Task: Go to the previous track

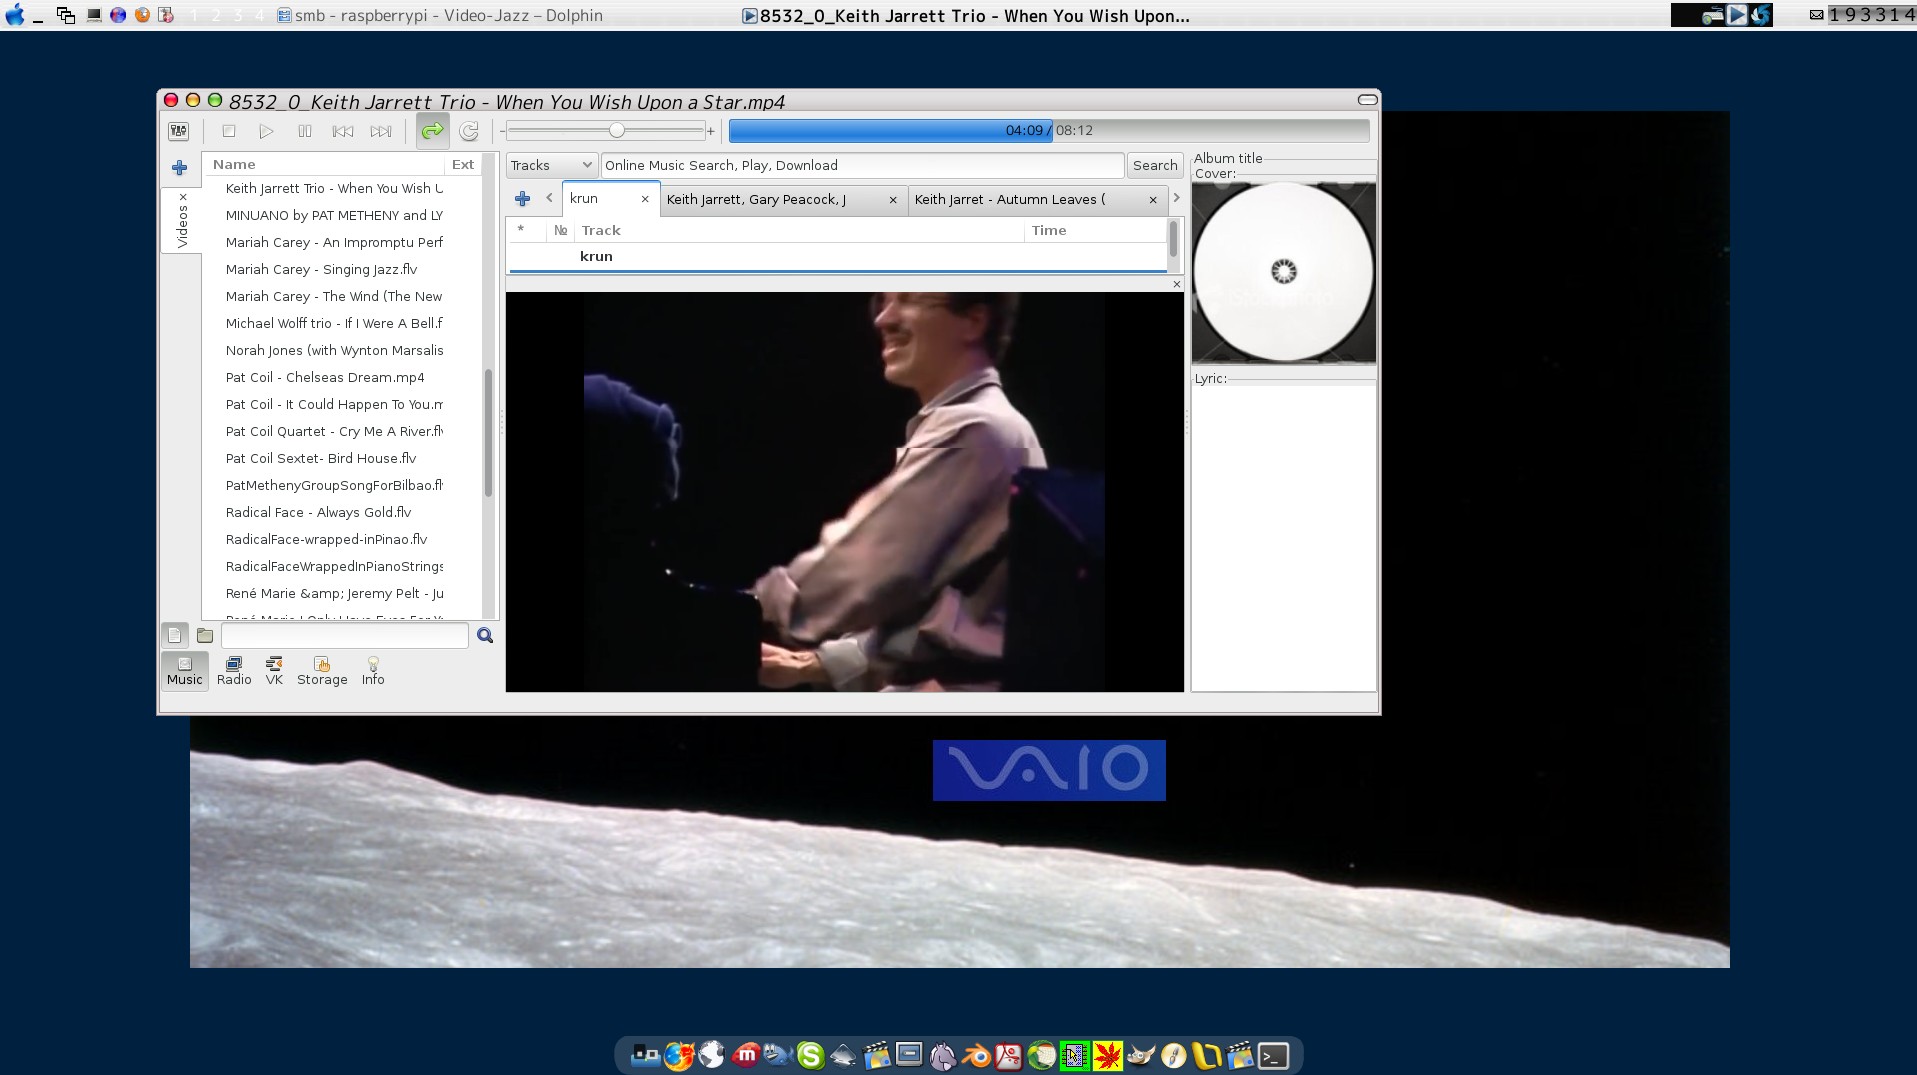Action: coord(343,131)
